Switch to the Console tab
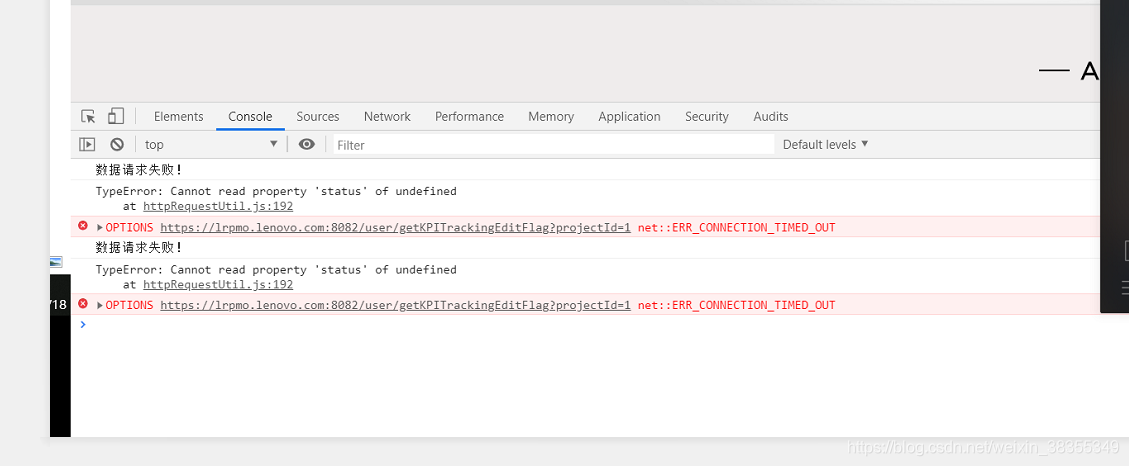Screen dimensions: 1129x466 pyautogui.click(x=250, y=117)
